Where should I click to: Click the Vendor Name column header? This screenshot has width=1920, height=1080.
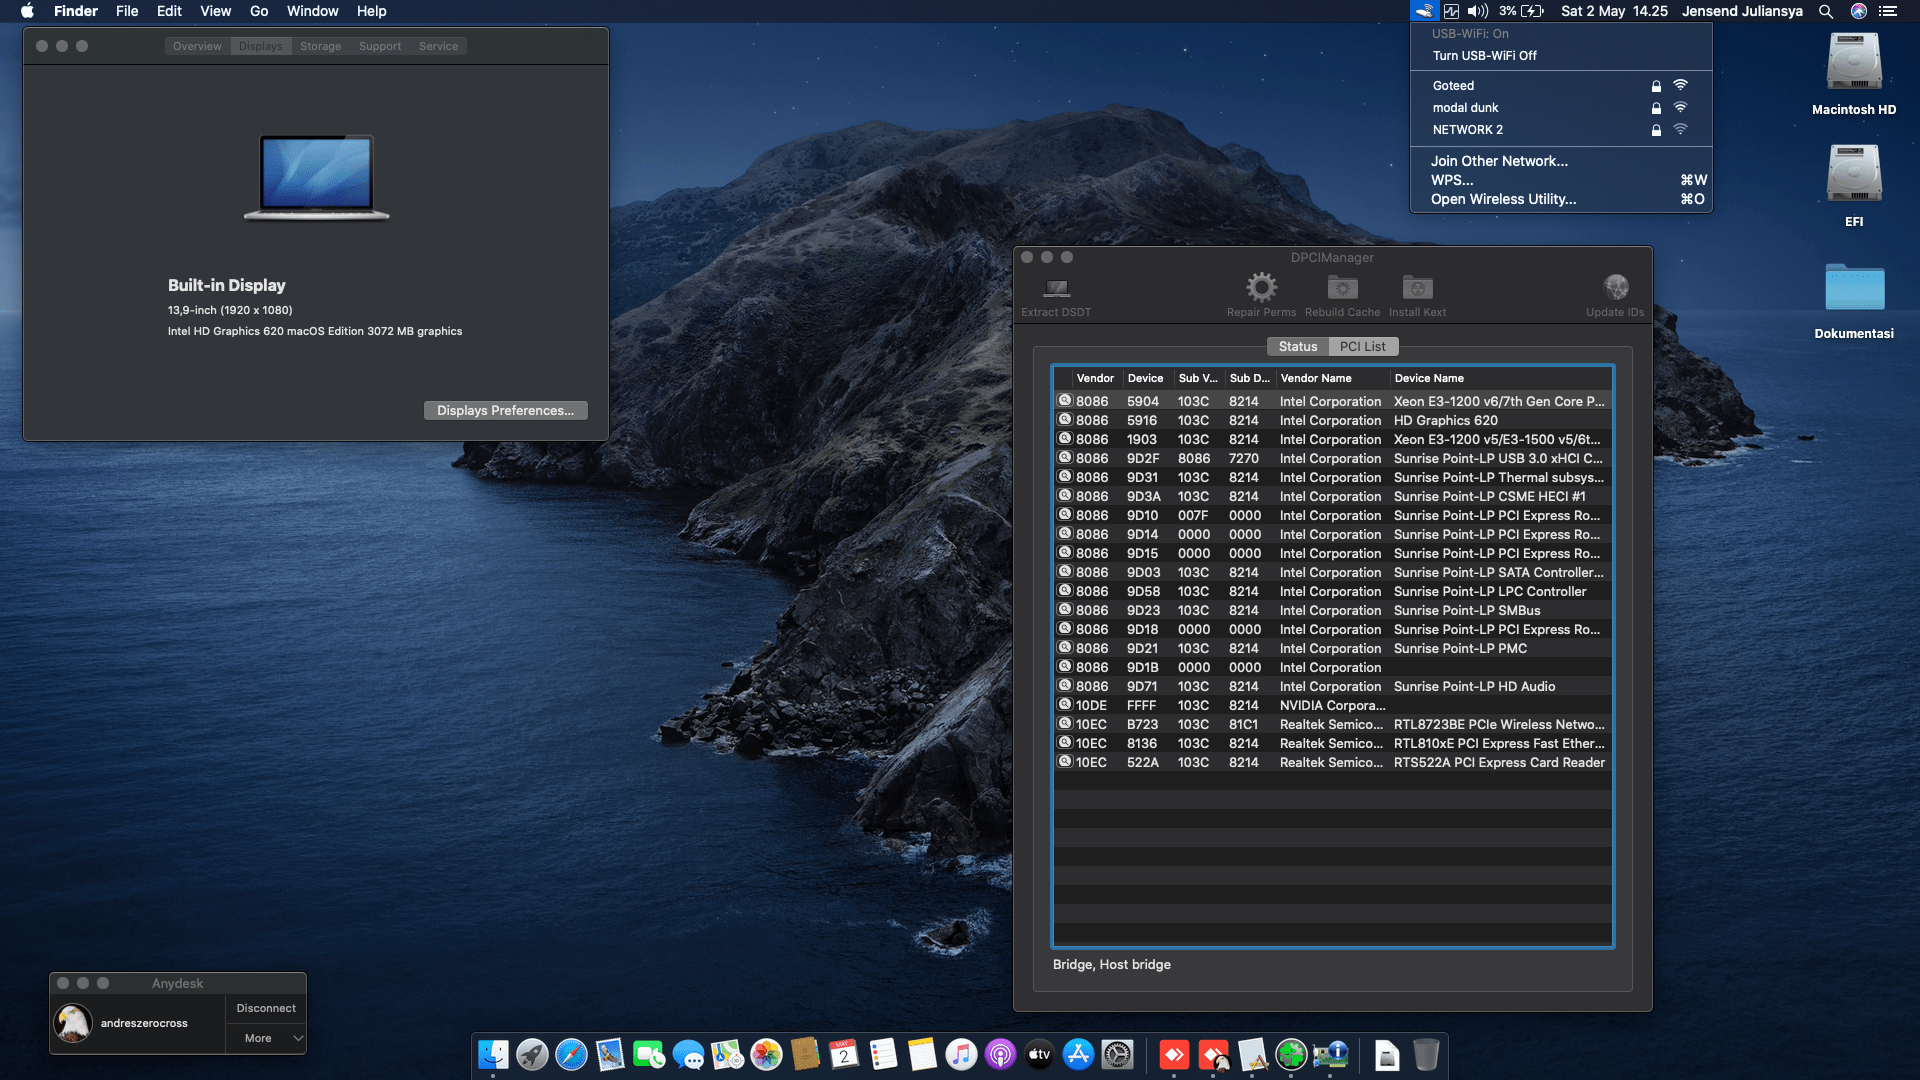[1332, 378]
